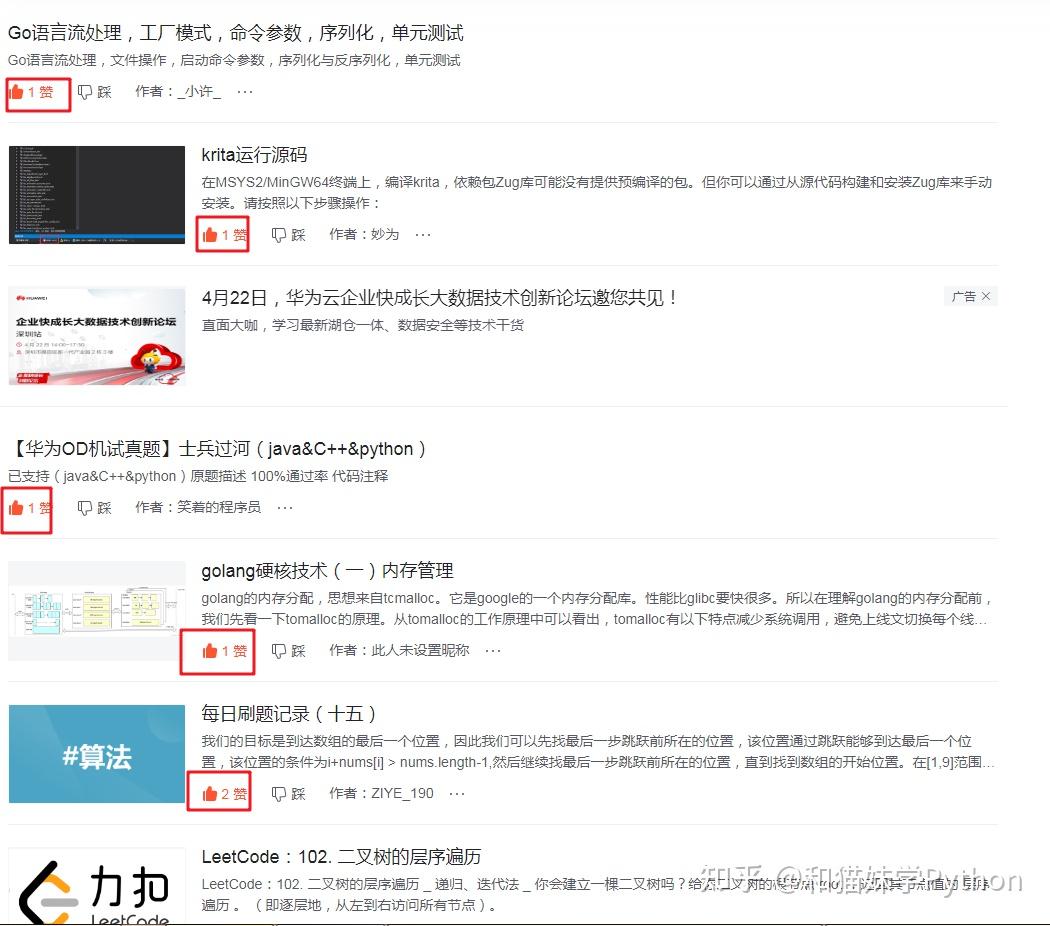Click the Huawei forum ad banner image
Screen dimensions: 1050x926
point(96,335)
